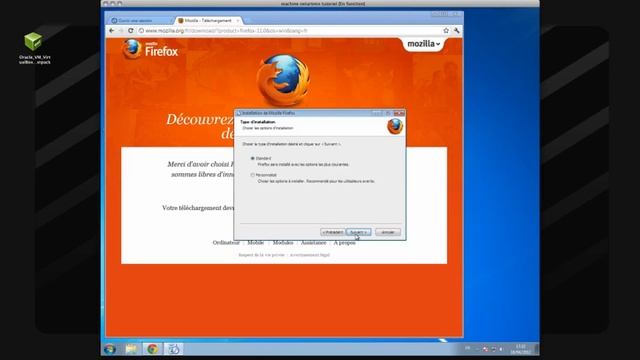Viewport: 640px width, 360px height.
Task: Open the Assistance footer link
Action: (x=313, y=242)
